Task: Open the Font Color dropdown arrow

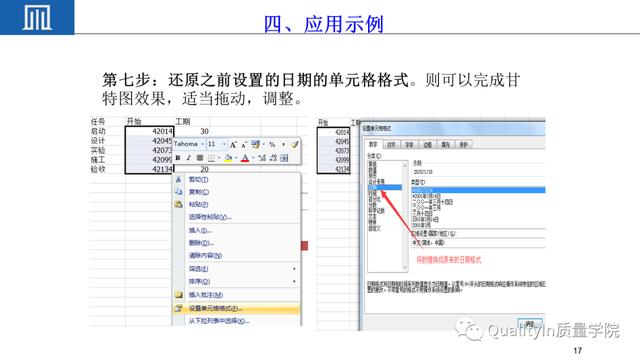Action: click(253, 158)
